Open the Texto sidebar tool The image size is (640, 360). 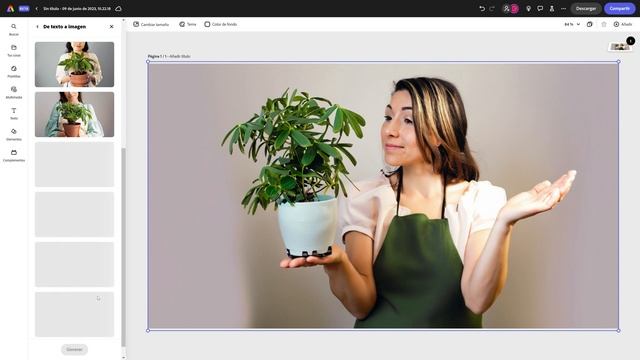pos(14,113)
